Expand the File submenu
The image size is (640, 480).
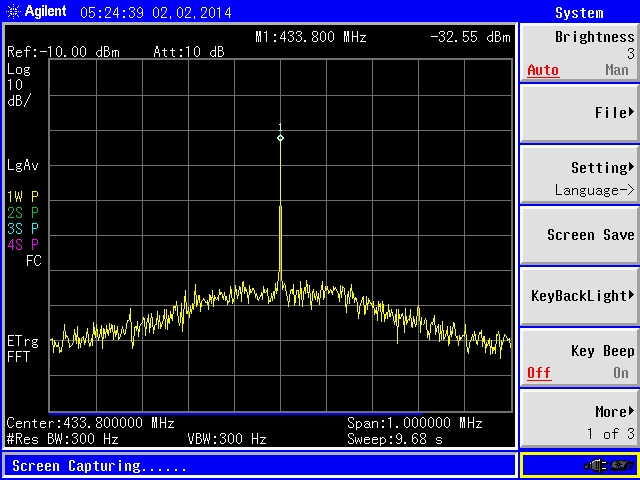click(579, 113)
